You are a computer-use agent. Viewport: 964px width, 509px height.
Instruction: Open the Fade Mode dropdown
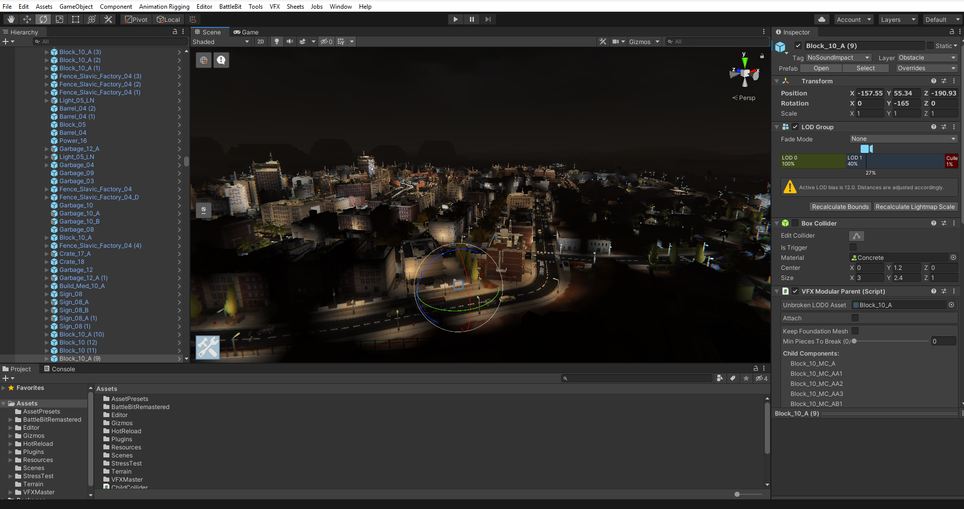pyautogui.click(x=903, y=139)
